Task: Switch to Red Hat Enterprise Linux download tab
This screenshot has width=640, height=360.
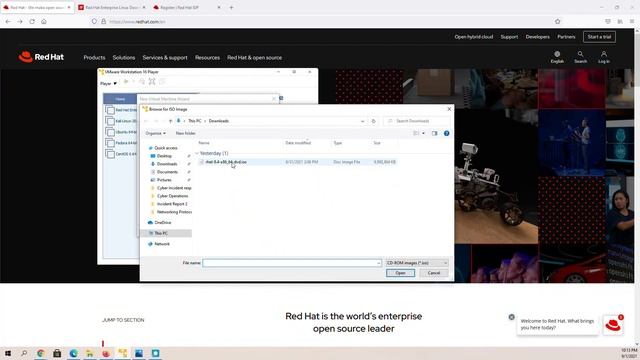Action: 110,7
